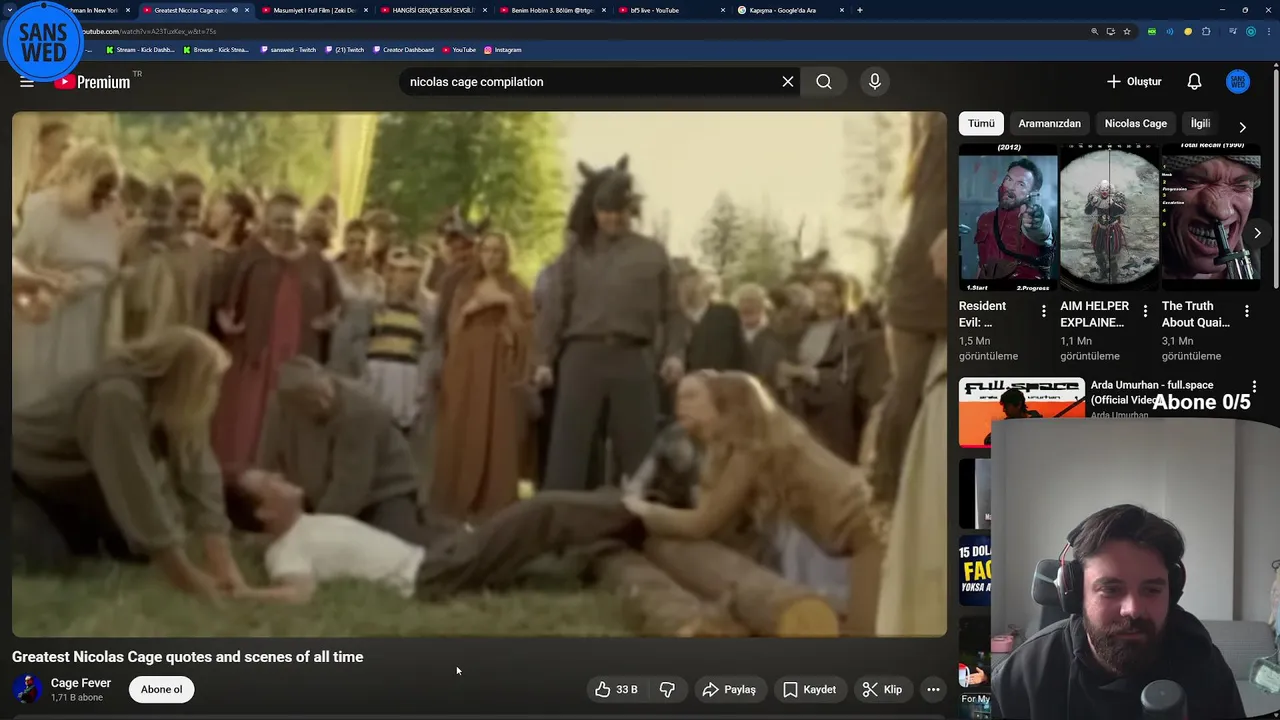The height and width of the screenshot is (720, 1280).
Task: Close the Kapışma Google'da Ara tab
Action: (x=841, y=10)
